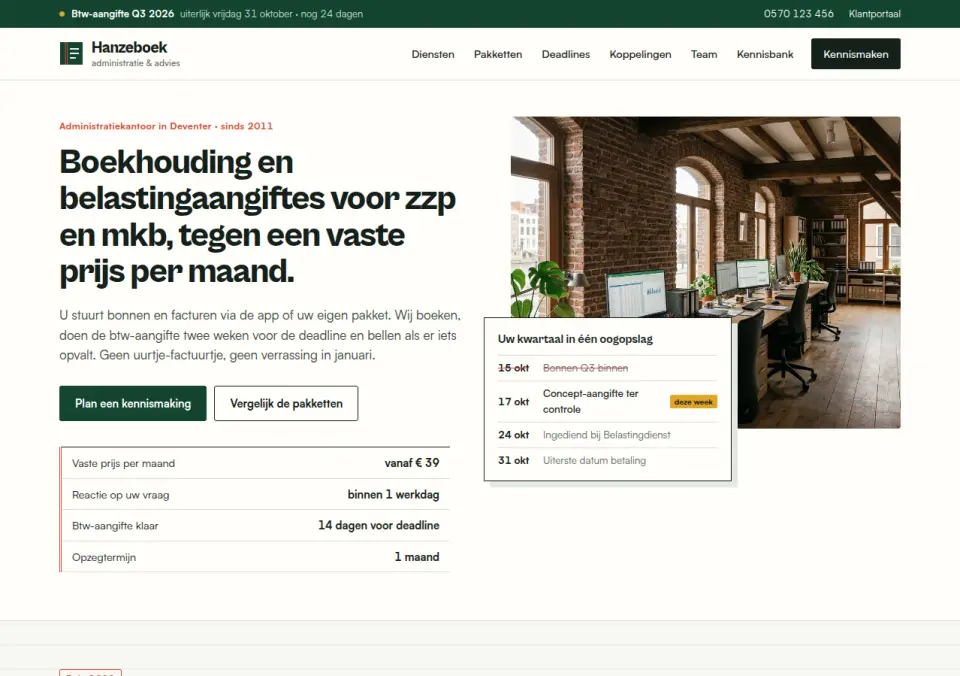
Task: Click the Hanzeboek brand name
Action: [x=129, y=47]
